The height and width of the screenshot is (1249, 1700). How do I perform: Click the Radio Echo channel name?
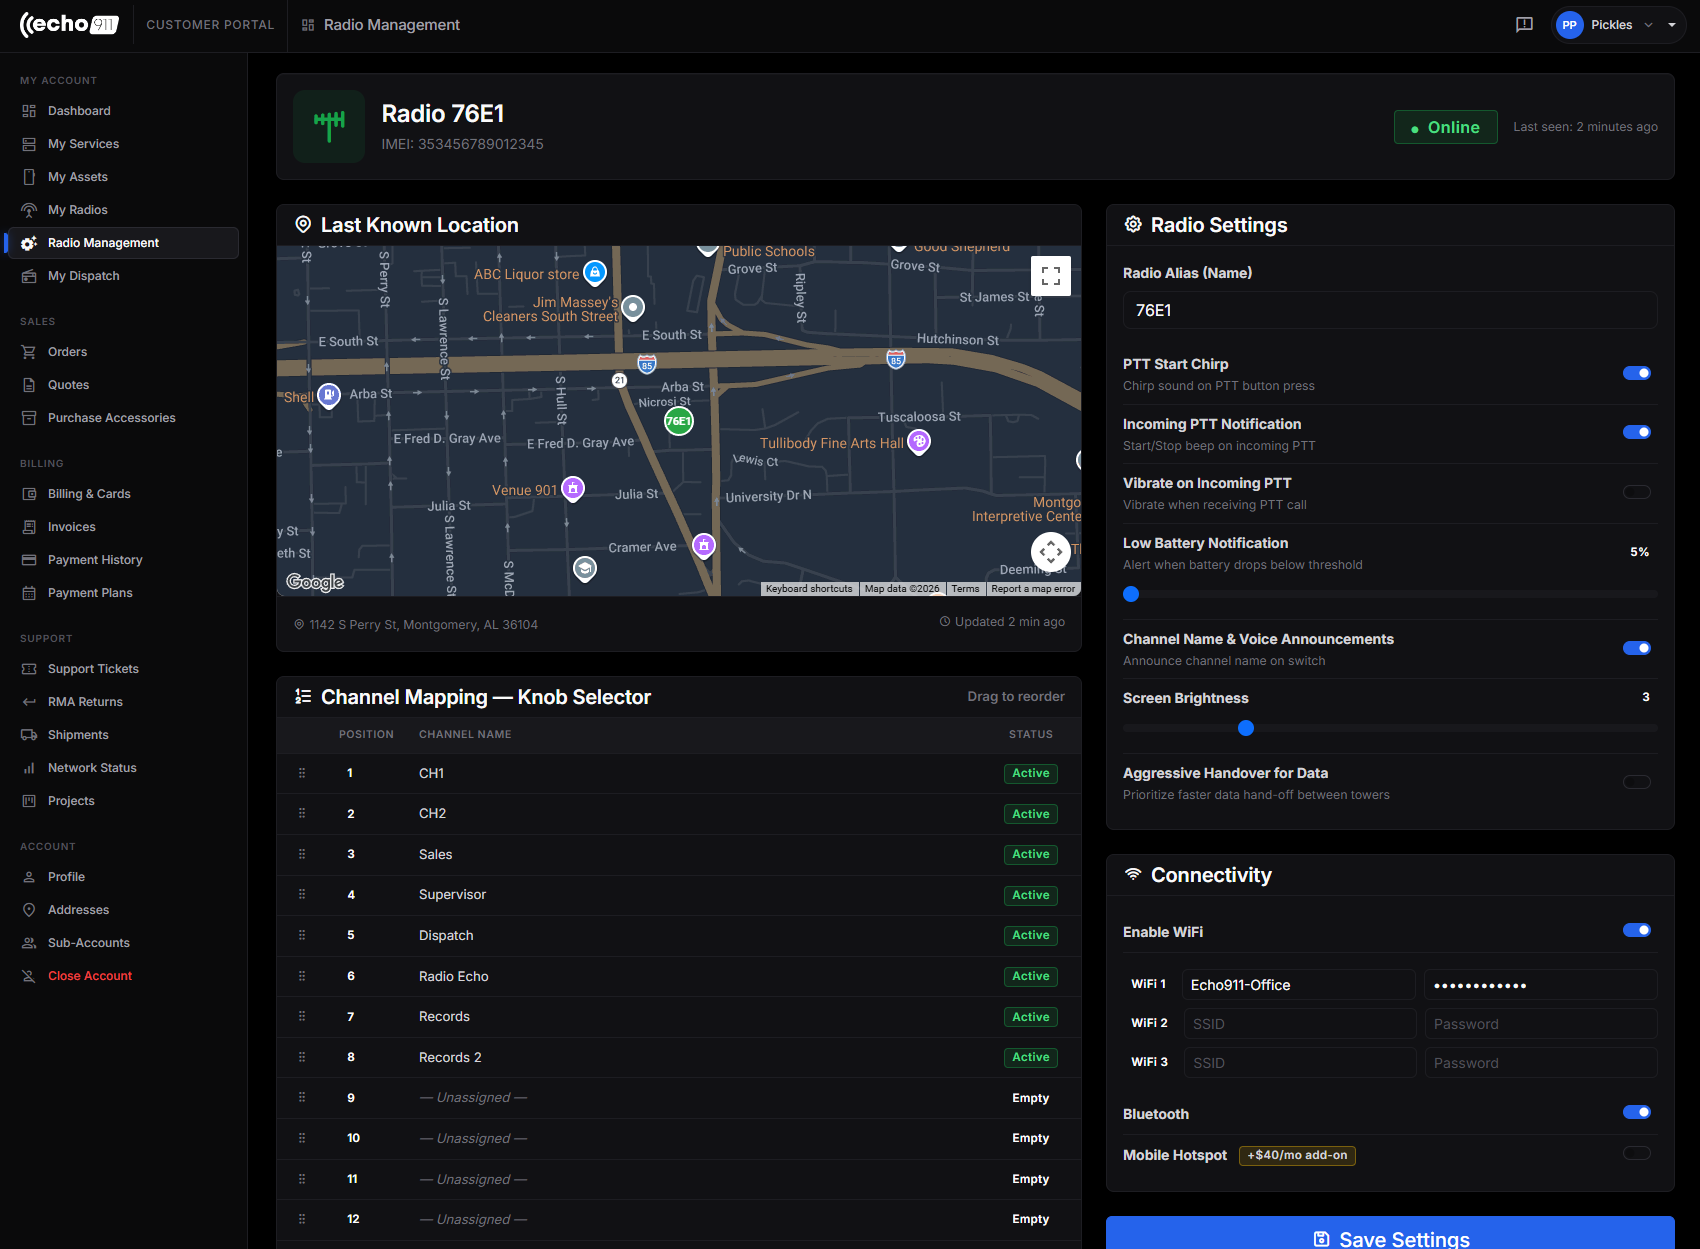[454, 976]
